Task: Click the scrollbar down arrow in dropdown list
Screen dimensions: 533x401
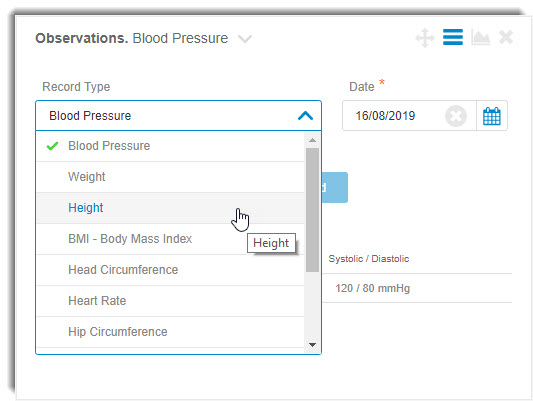Action: [312, 345]
